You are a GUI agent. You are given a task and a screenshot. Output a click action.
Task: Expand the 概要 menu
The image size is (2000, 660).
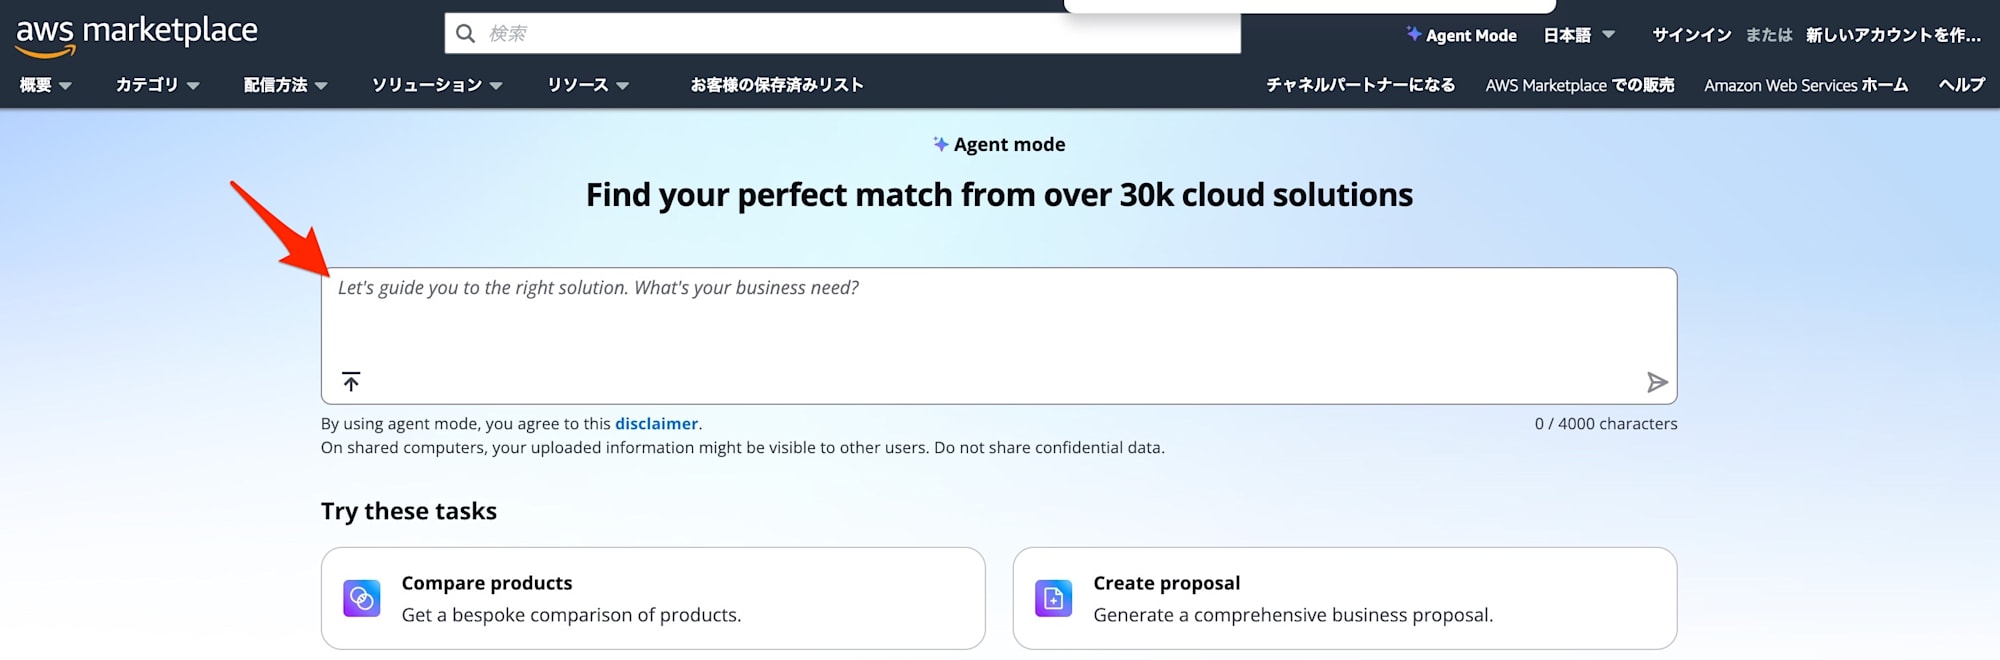click(45, 85)
